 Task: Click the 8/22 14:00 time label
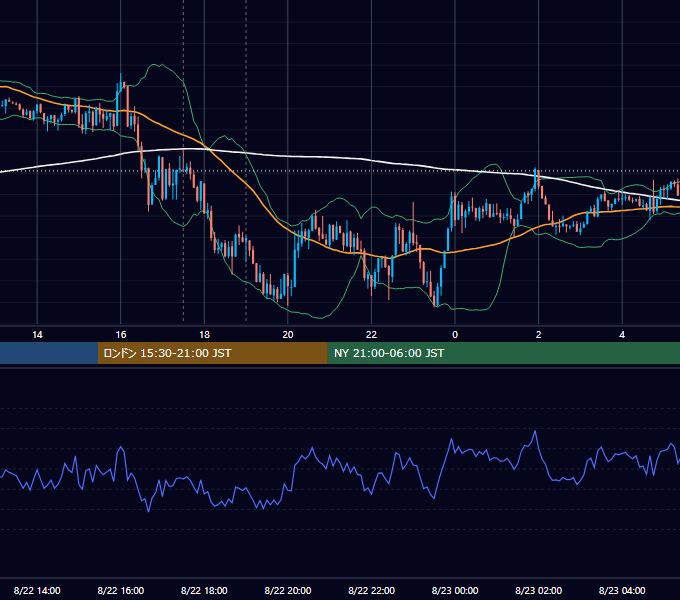tap(37, 590)
